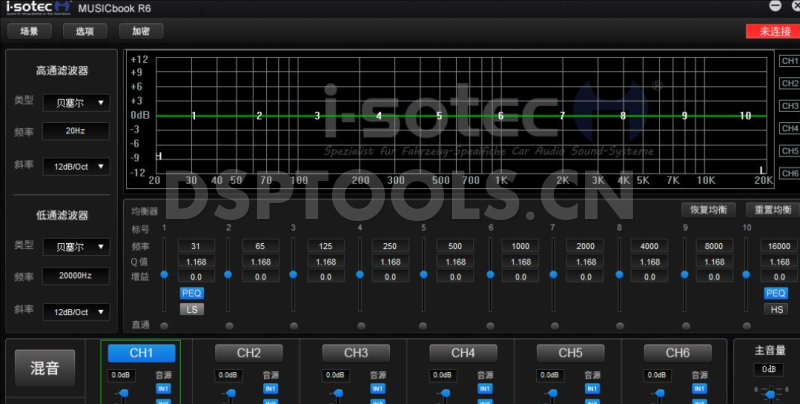Viewport: 800px width, 404px height.
Task: Click the IN1 source badge under CH3
Action: coord(378,388)
